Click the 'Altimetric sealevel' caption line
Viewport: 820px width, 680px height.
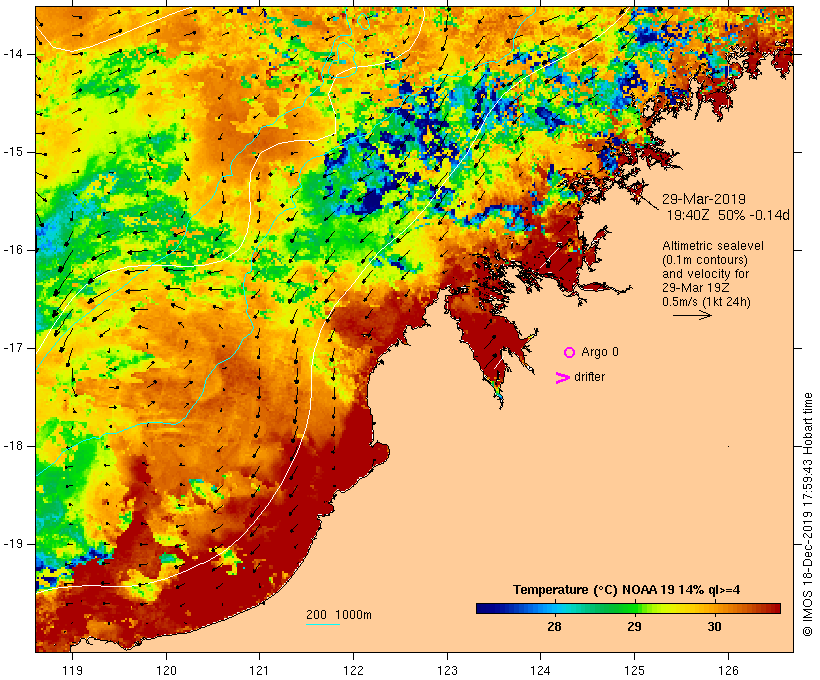[x=713, y=246]
